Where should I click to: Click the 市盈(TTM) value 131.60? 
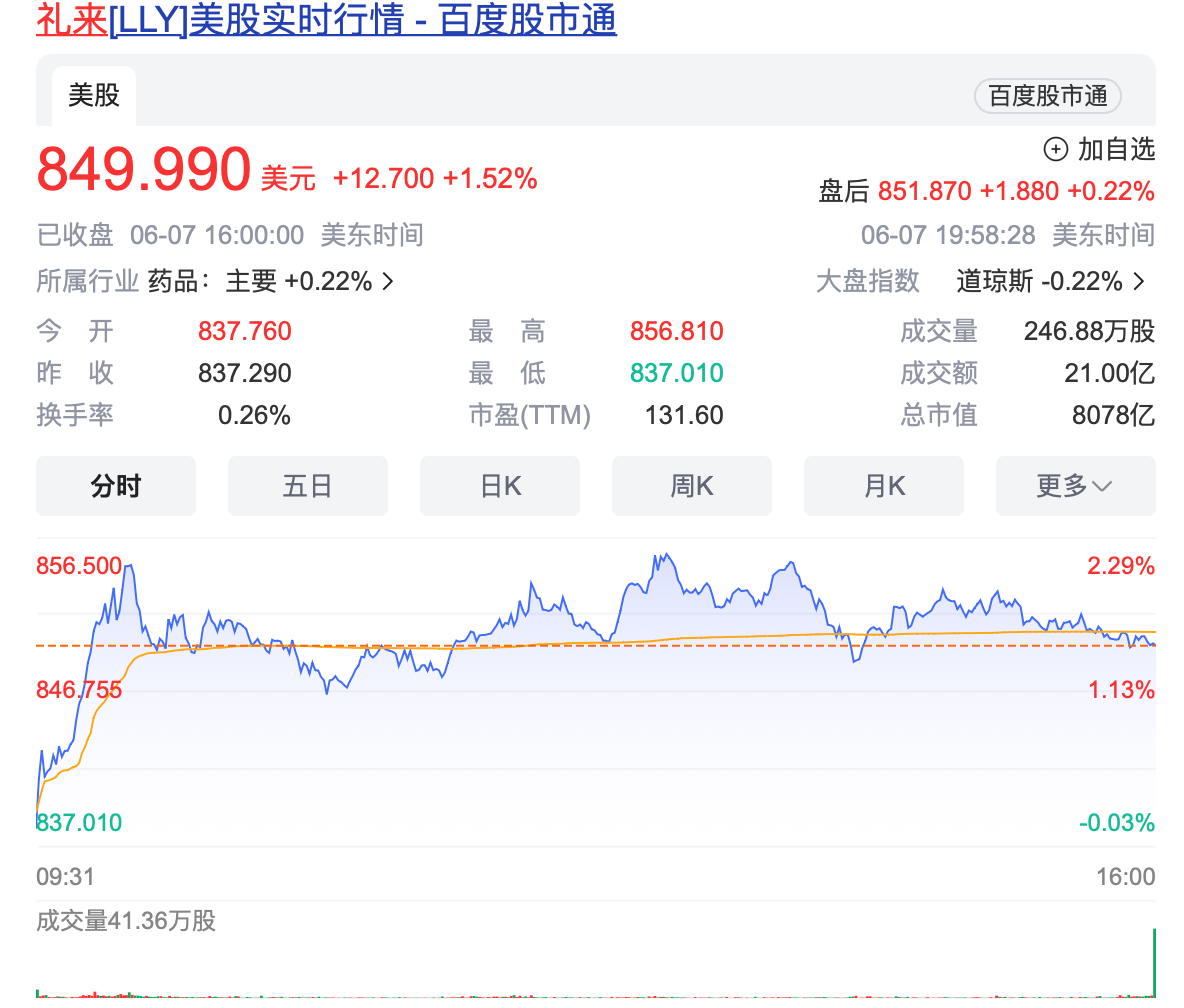coord(684,415)
